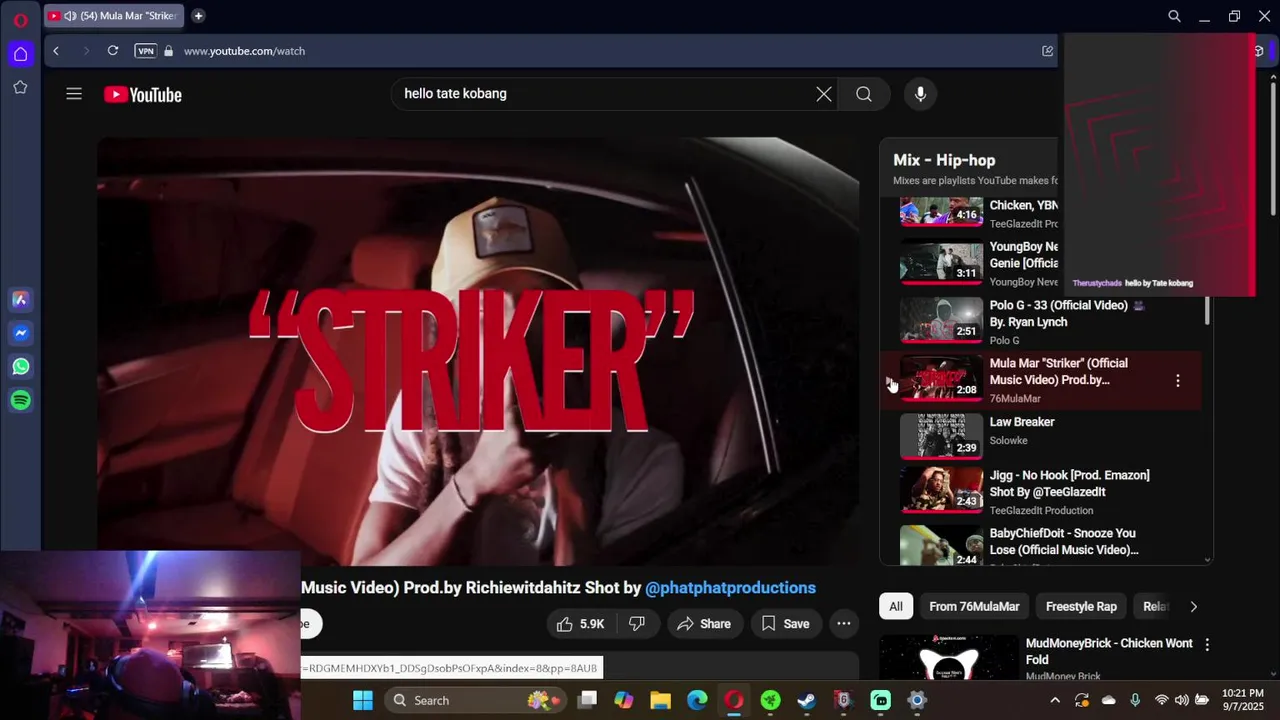
Task: Switch to the Mula Mar Striker tab
Action: point(115,16)
